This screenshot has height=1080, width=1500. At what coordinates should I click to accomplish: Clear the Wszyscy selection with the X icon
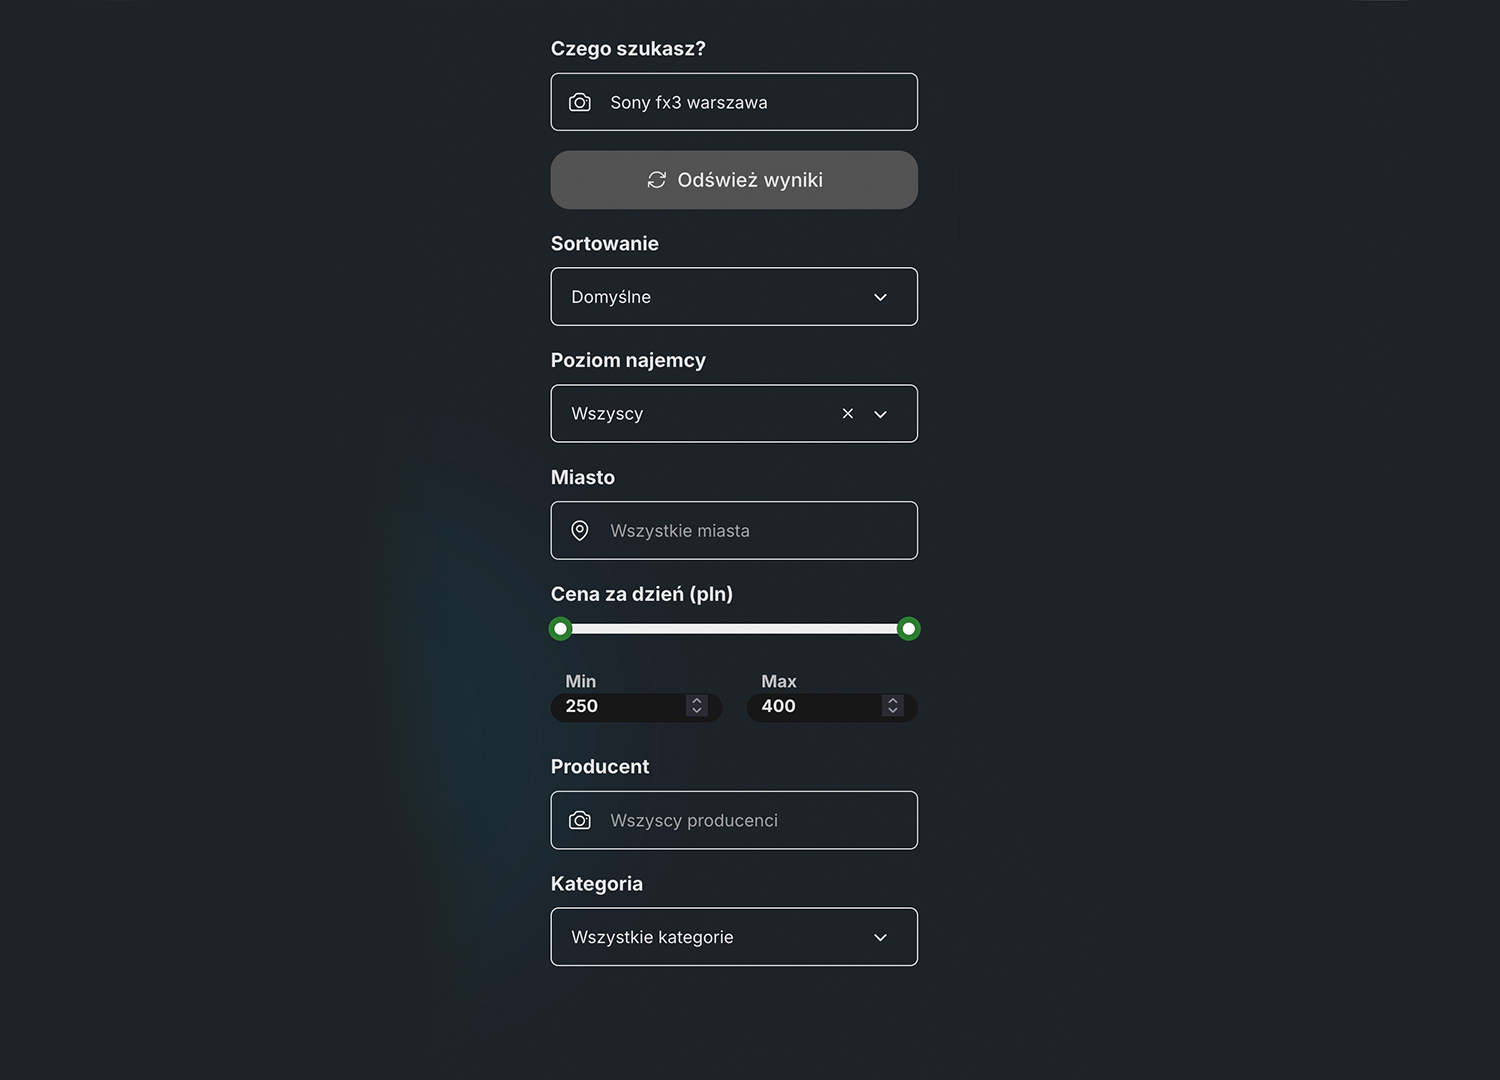[x=848, y=414]
